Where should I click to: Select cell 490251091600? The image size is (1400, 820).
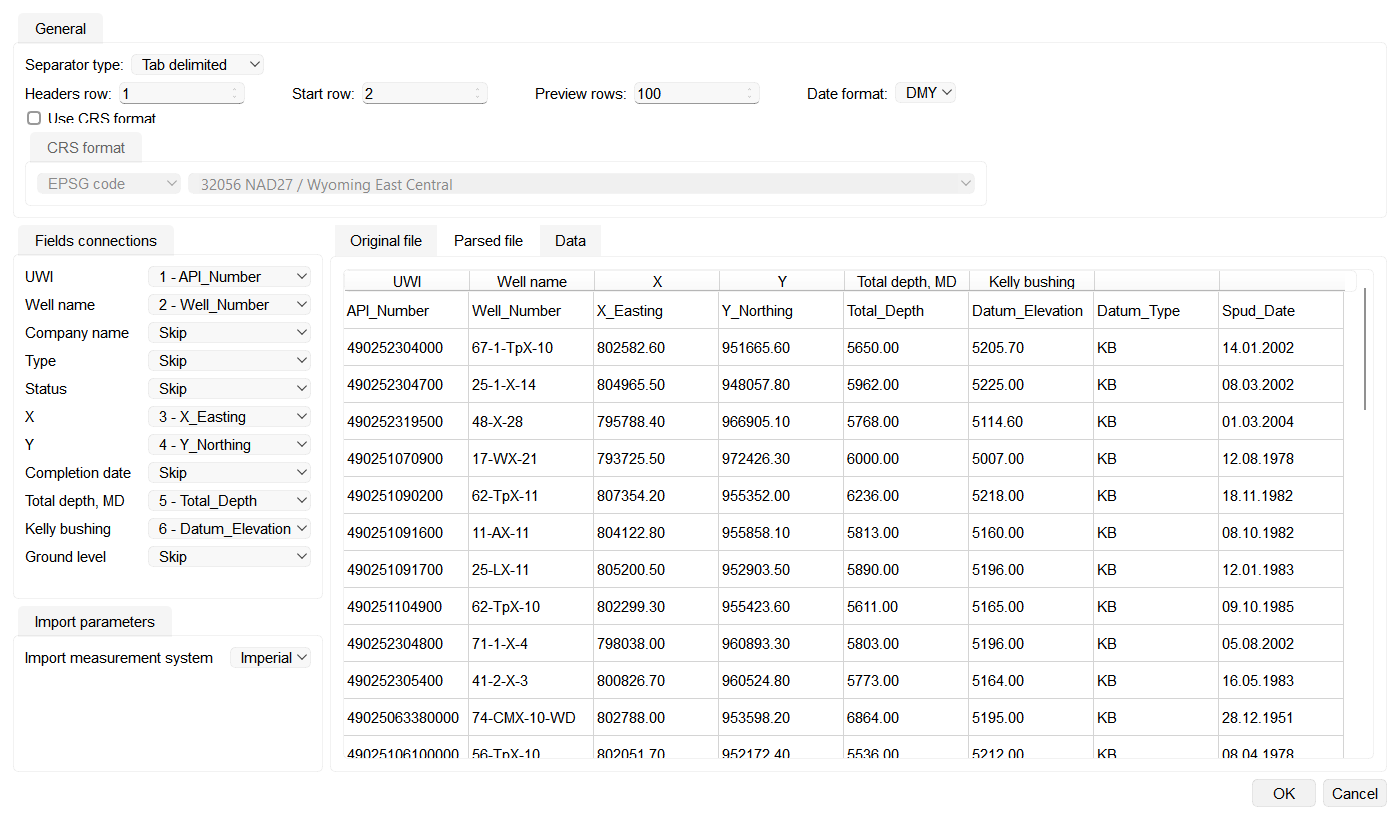point(406,532)
